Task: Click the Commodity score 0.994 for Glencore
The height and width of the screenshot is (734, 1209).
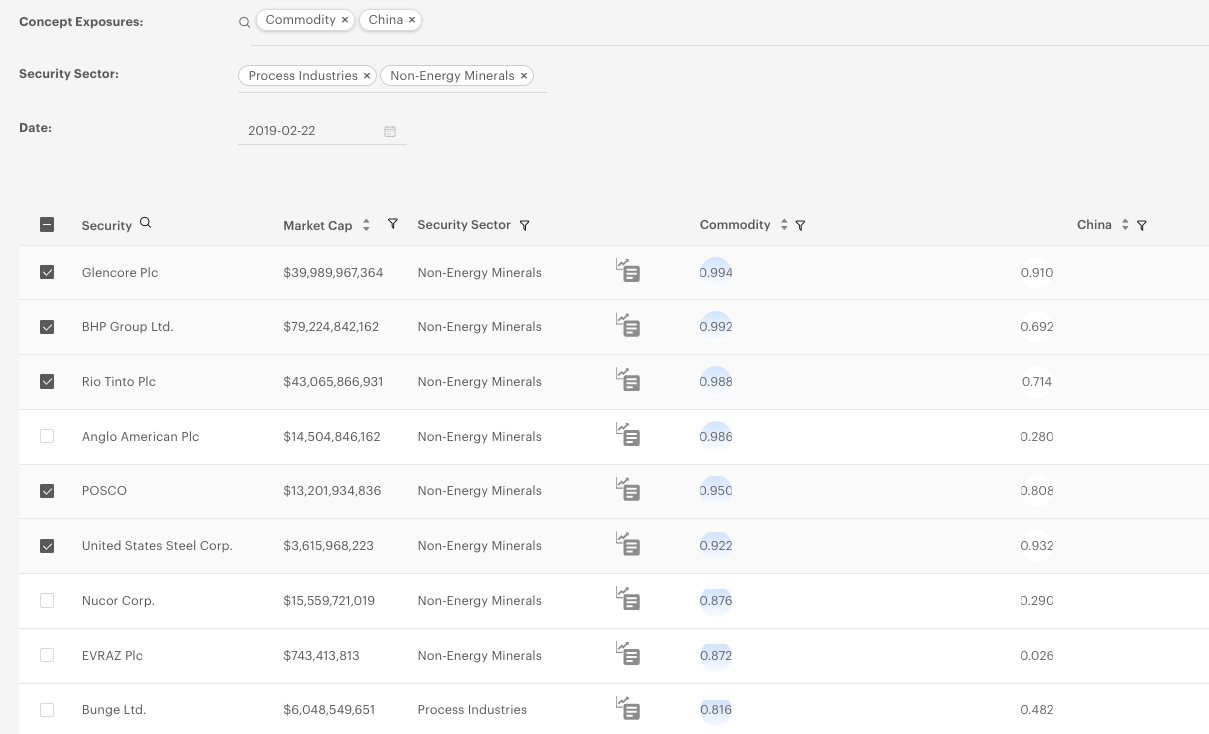Action: (x=716, y=272)
